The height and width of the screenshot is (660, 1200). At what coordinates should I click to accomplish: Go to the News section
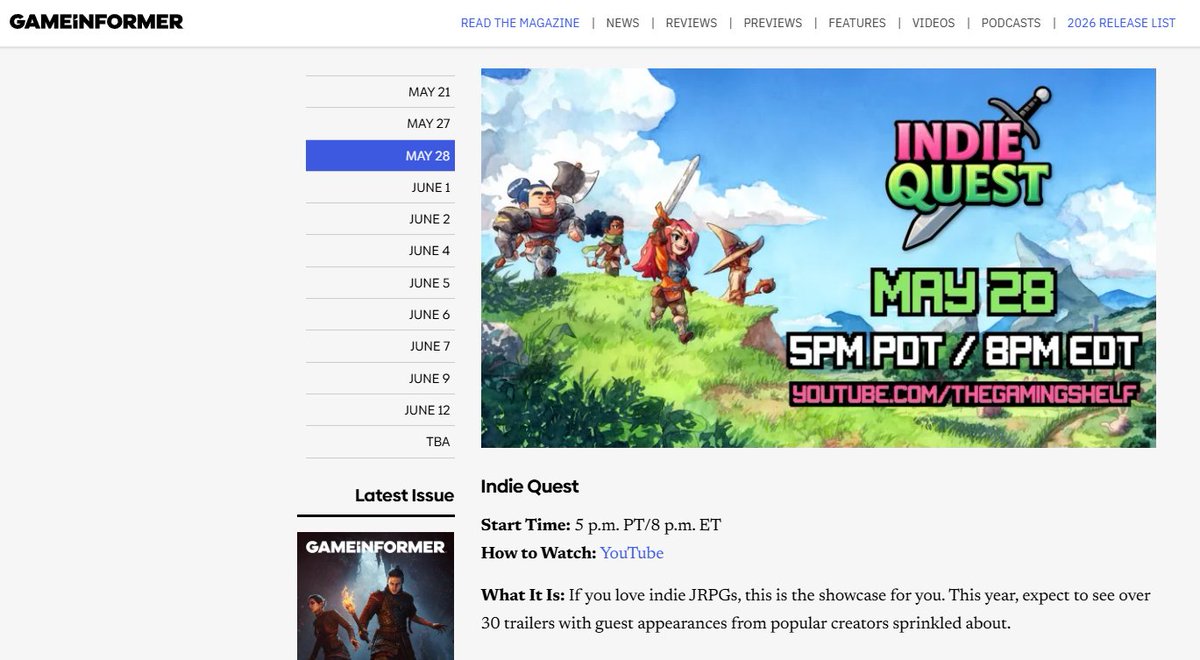tap(622, 23)
